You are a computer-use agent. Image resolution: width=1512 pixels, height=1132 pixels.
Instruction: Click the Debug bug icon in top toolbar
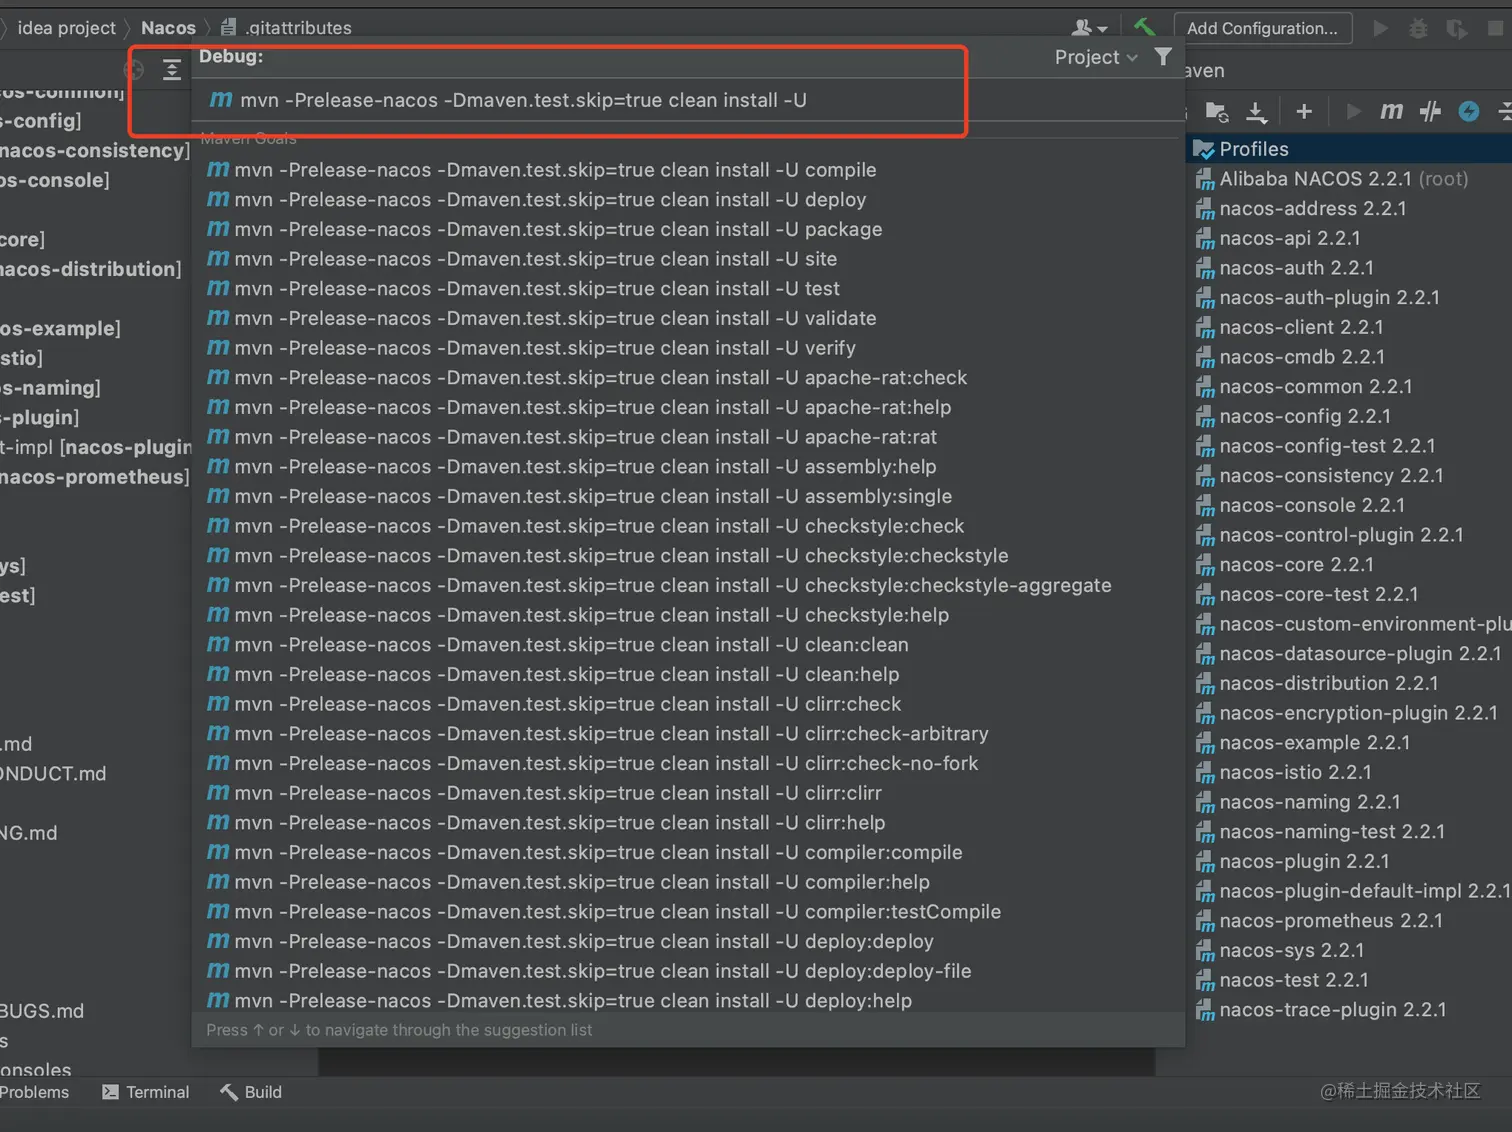click(x=1418, y=28)
